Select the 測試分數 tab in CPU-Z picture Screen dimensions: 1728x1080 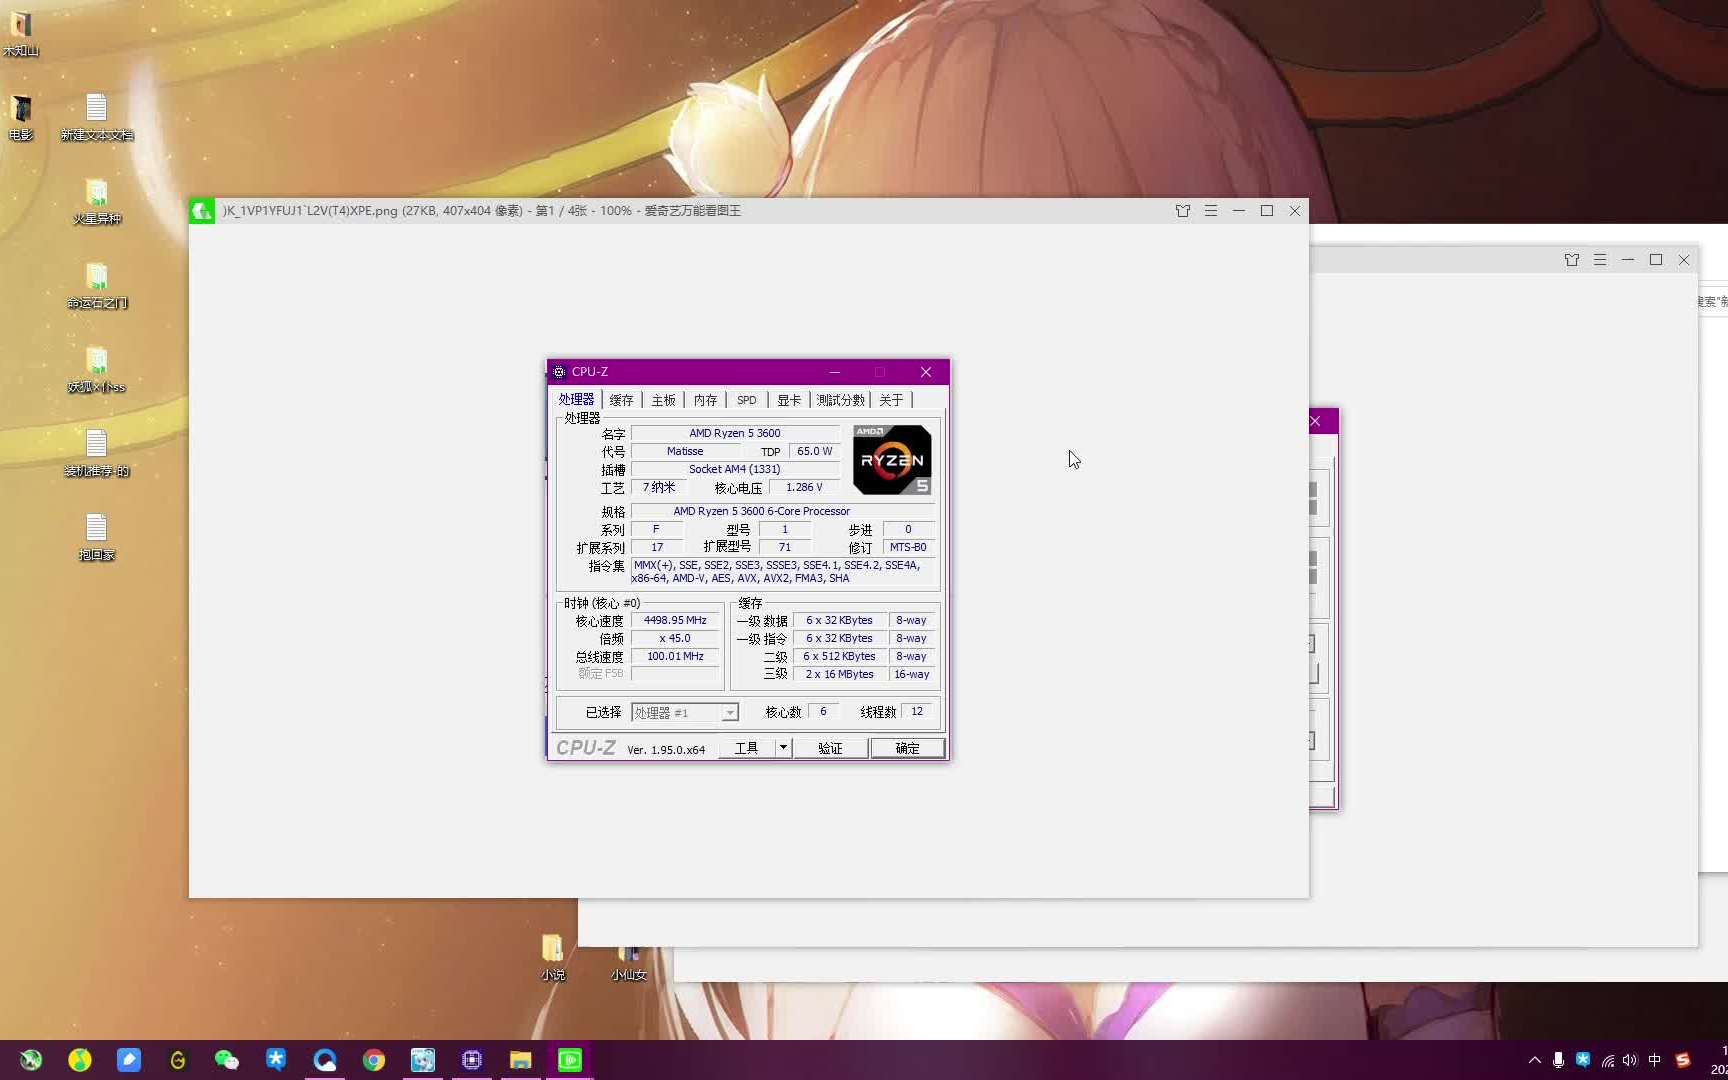pos(840,400)
